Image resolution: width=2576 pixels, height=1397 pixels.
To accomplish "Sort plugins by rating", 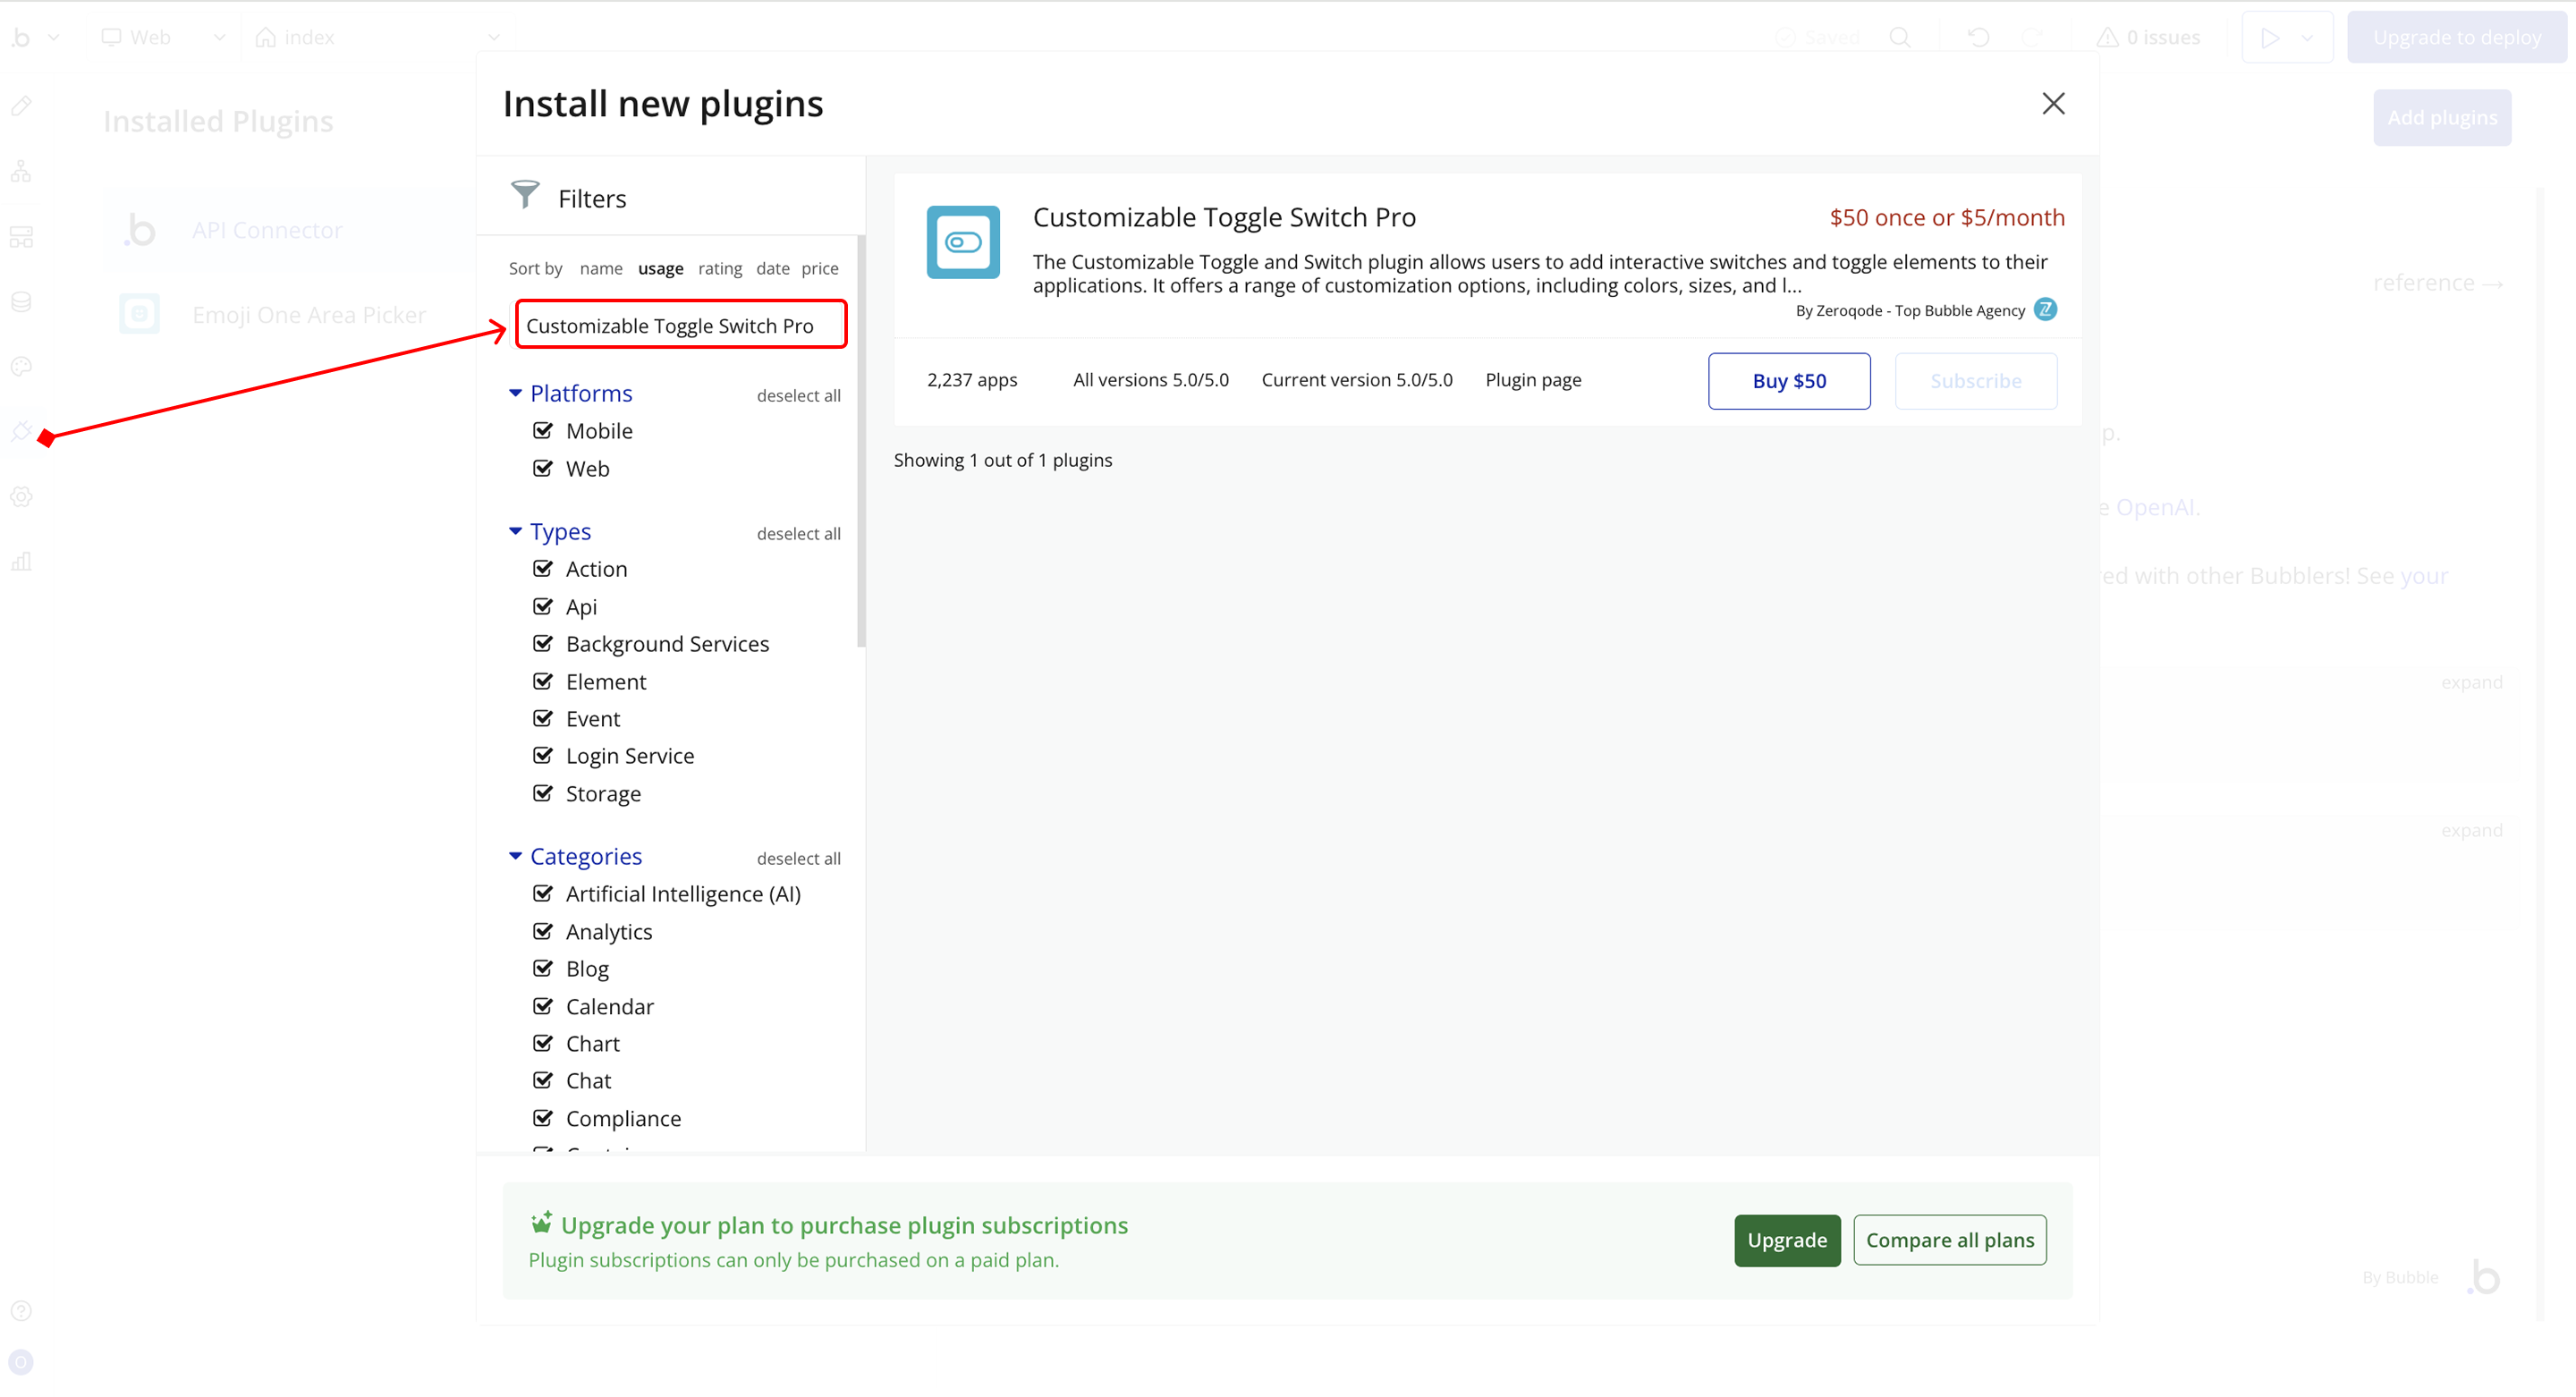I will (x=719, y=268).
